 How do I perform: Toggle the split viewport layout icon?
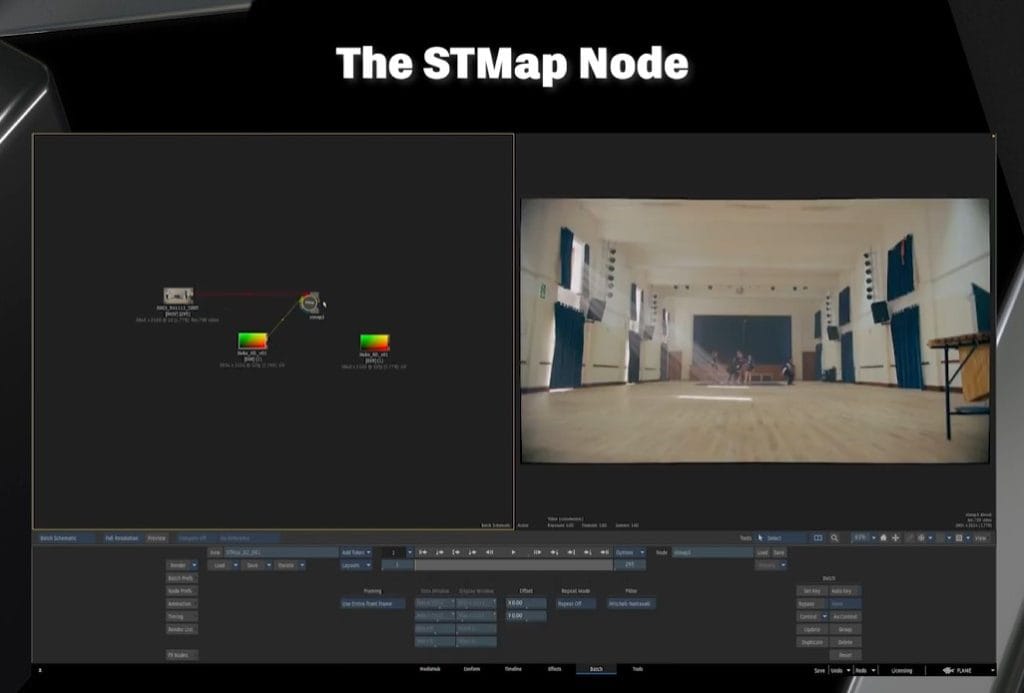[818, 538]
